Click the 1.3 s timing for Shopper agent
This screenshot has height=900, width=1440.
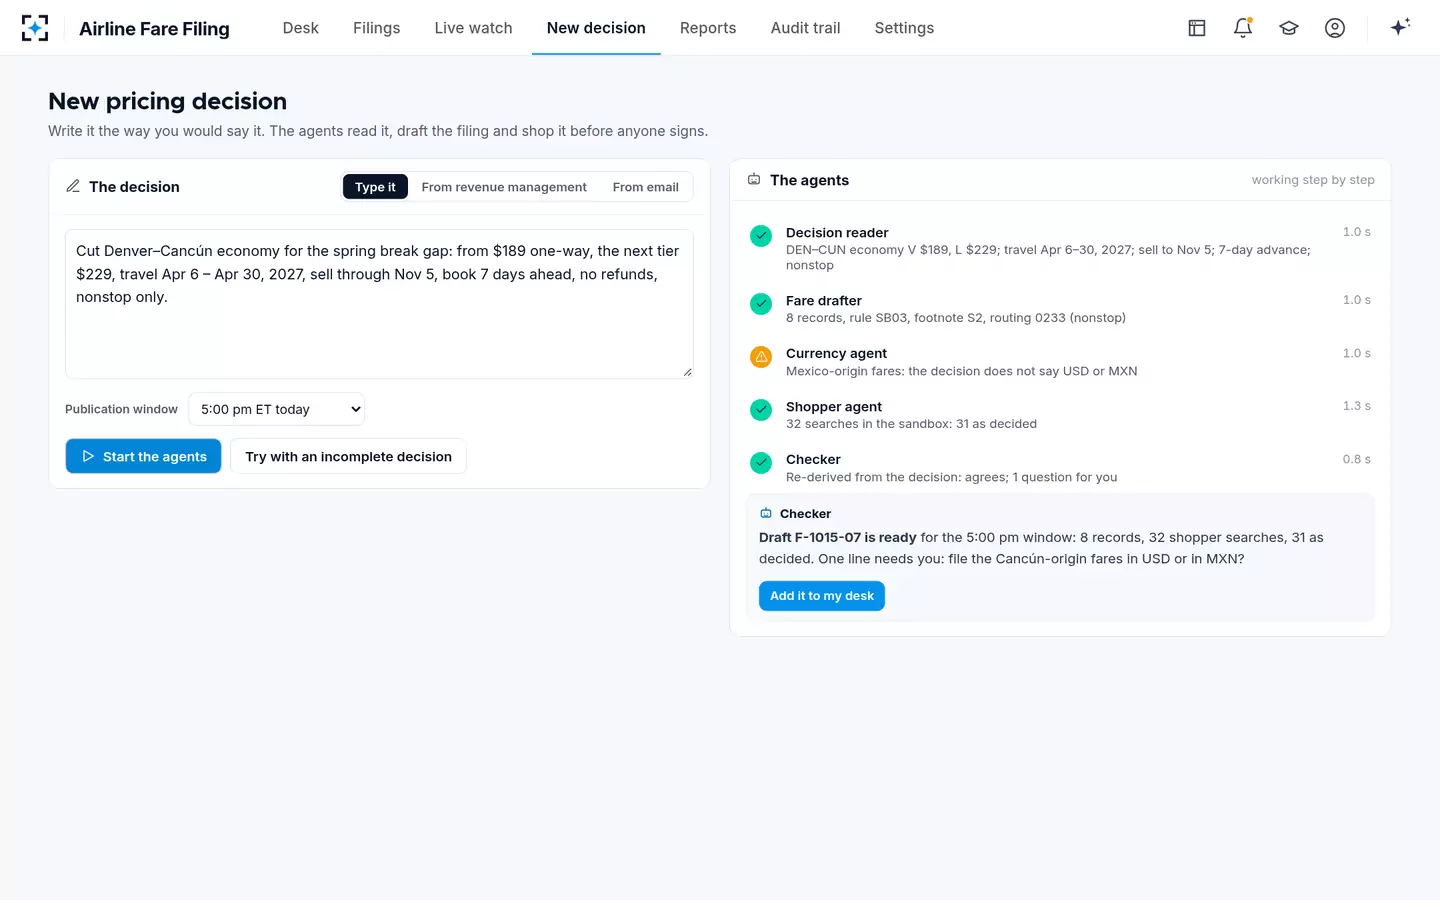1357,406
